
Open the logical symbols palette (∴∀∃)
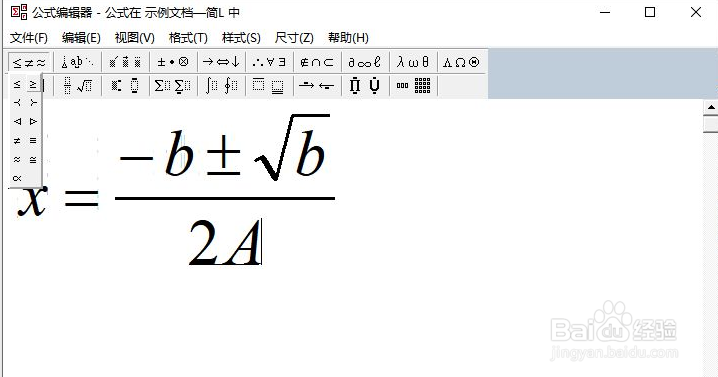[x=269, y=62]
